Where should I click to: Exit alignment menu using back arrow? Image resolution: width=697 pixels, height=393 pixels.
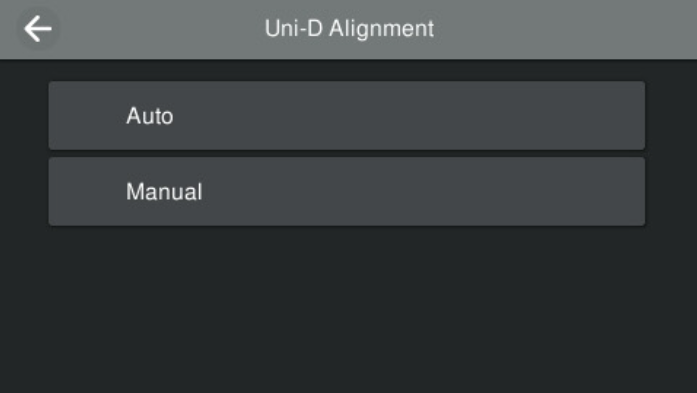click(38, 29)
